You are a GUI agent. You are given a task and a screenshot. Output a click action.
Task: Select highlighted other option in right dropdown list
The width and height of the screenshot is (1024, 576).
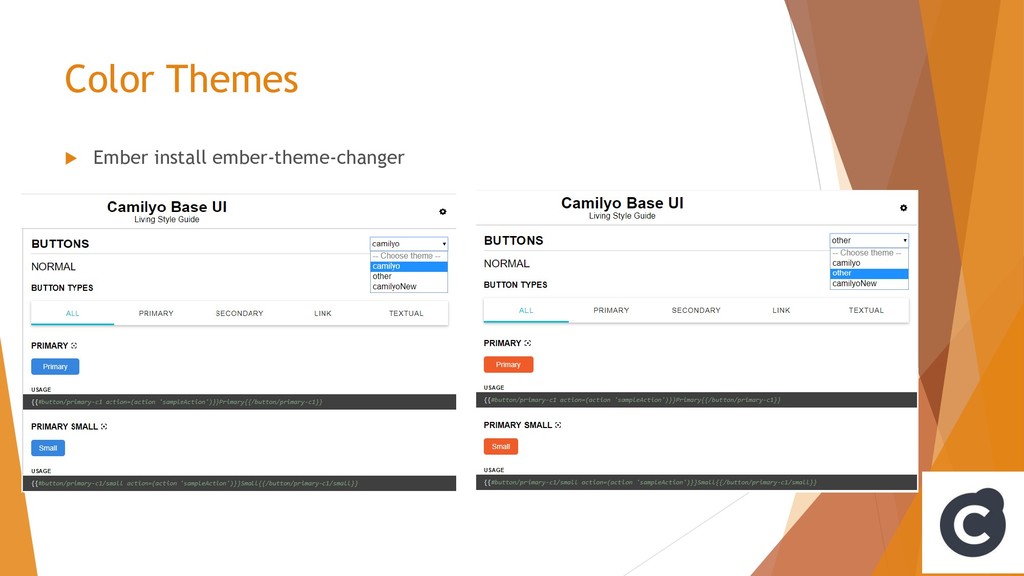pos(869,274)
